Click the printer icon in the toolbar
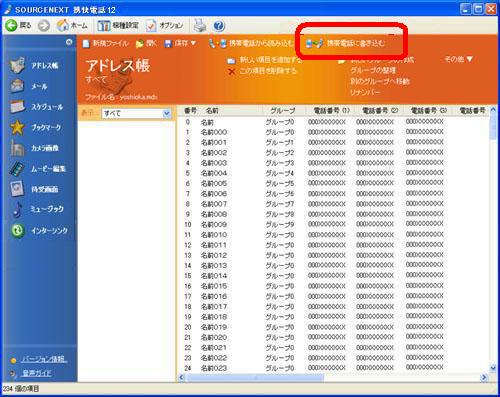The width and height of the screenshot is (500, 397). [x=200, y=25]
